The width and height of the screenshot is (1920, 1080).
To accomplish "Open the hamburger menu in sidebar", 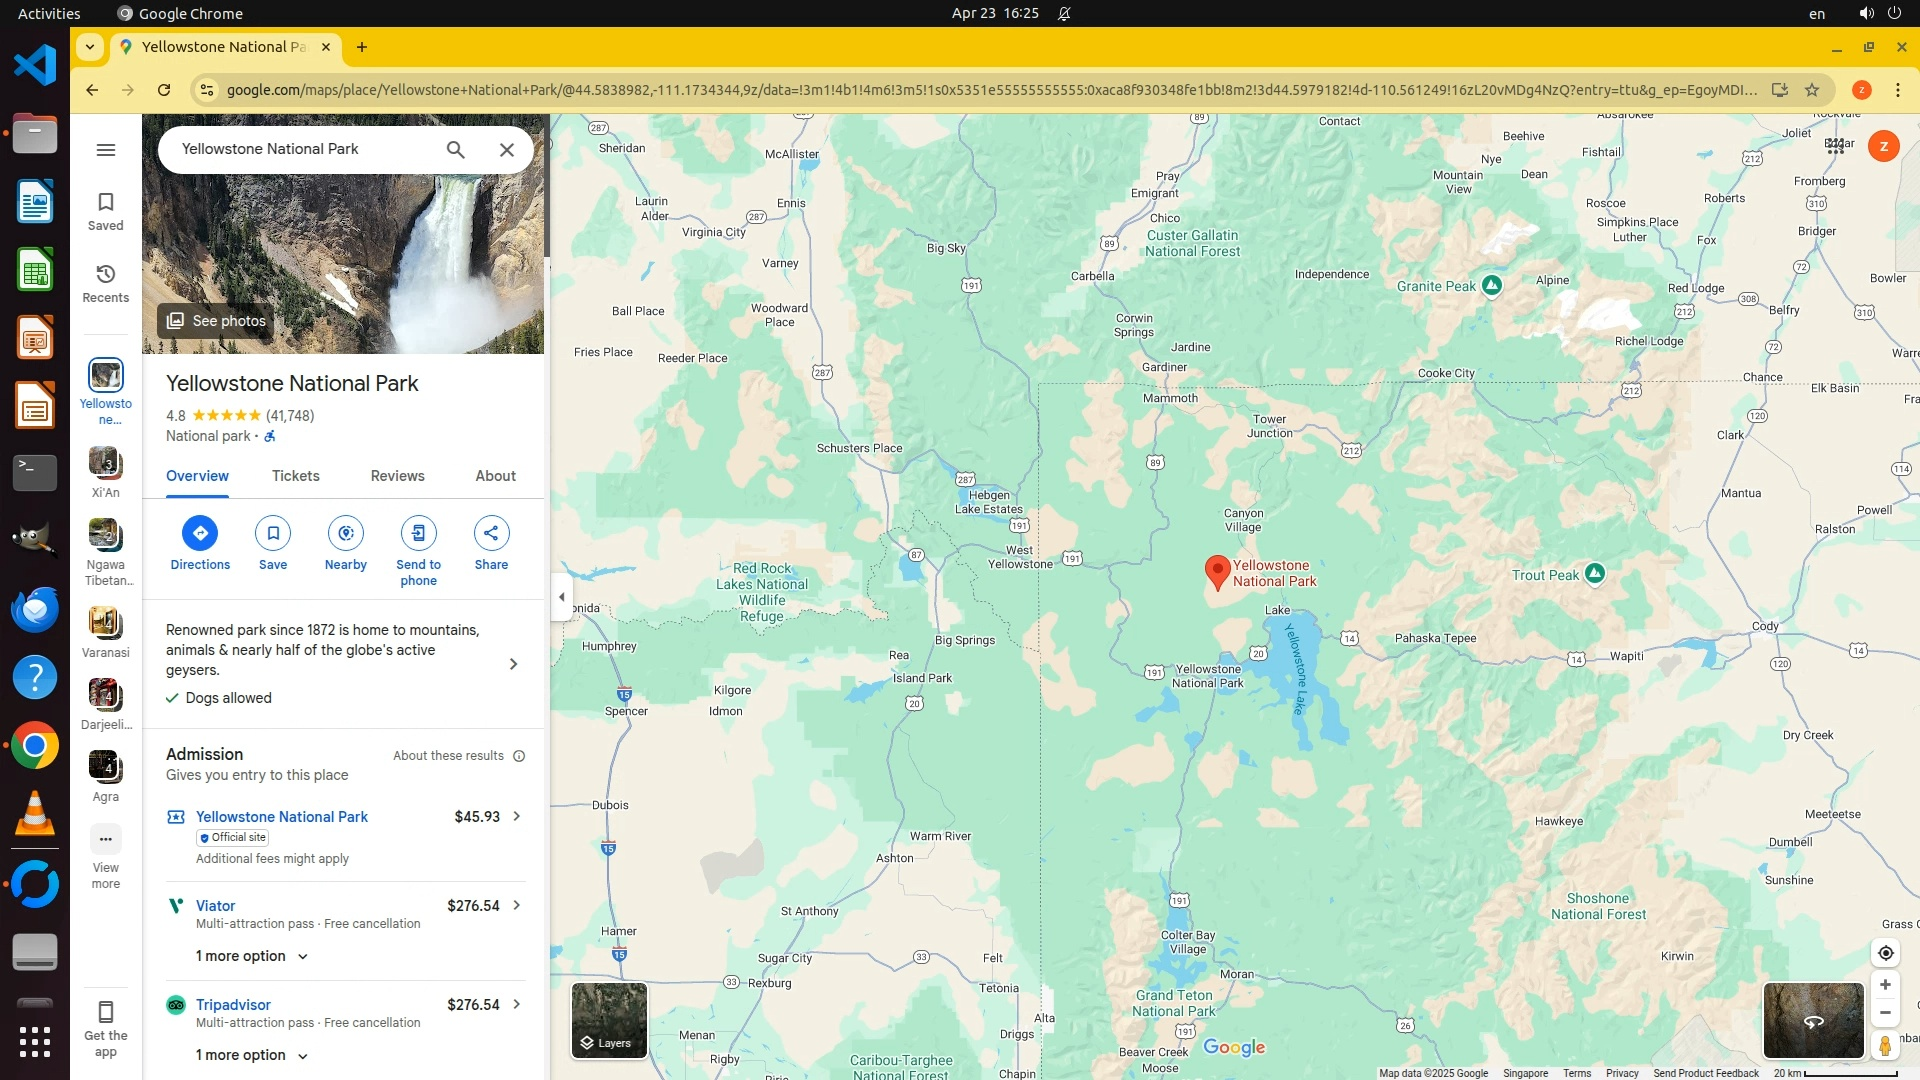I will [106, 150].
